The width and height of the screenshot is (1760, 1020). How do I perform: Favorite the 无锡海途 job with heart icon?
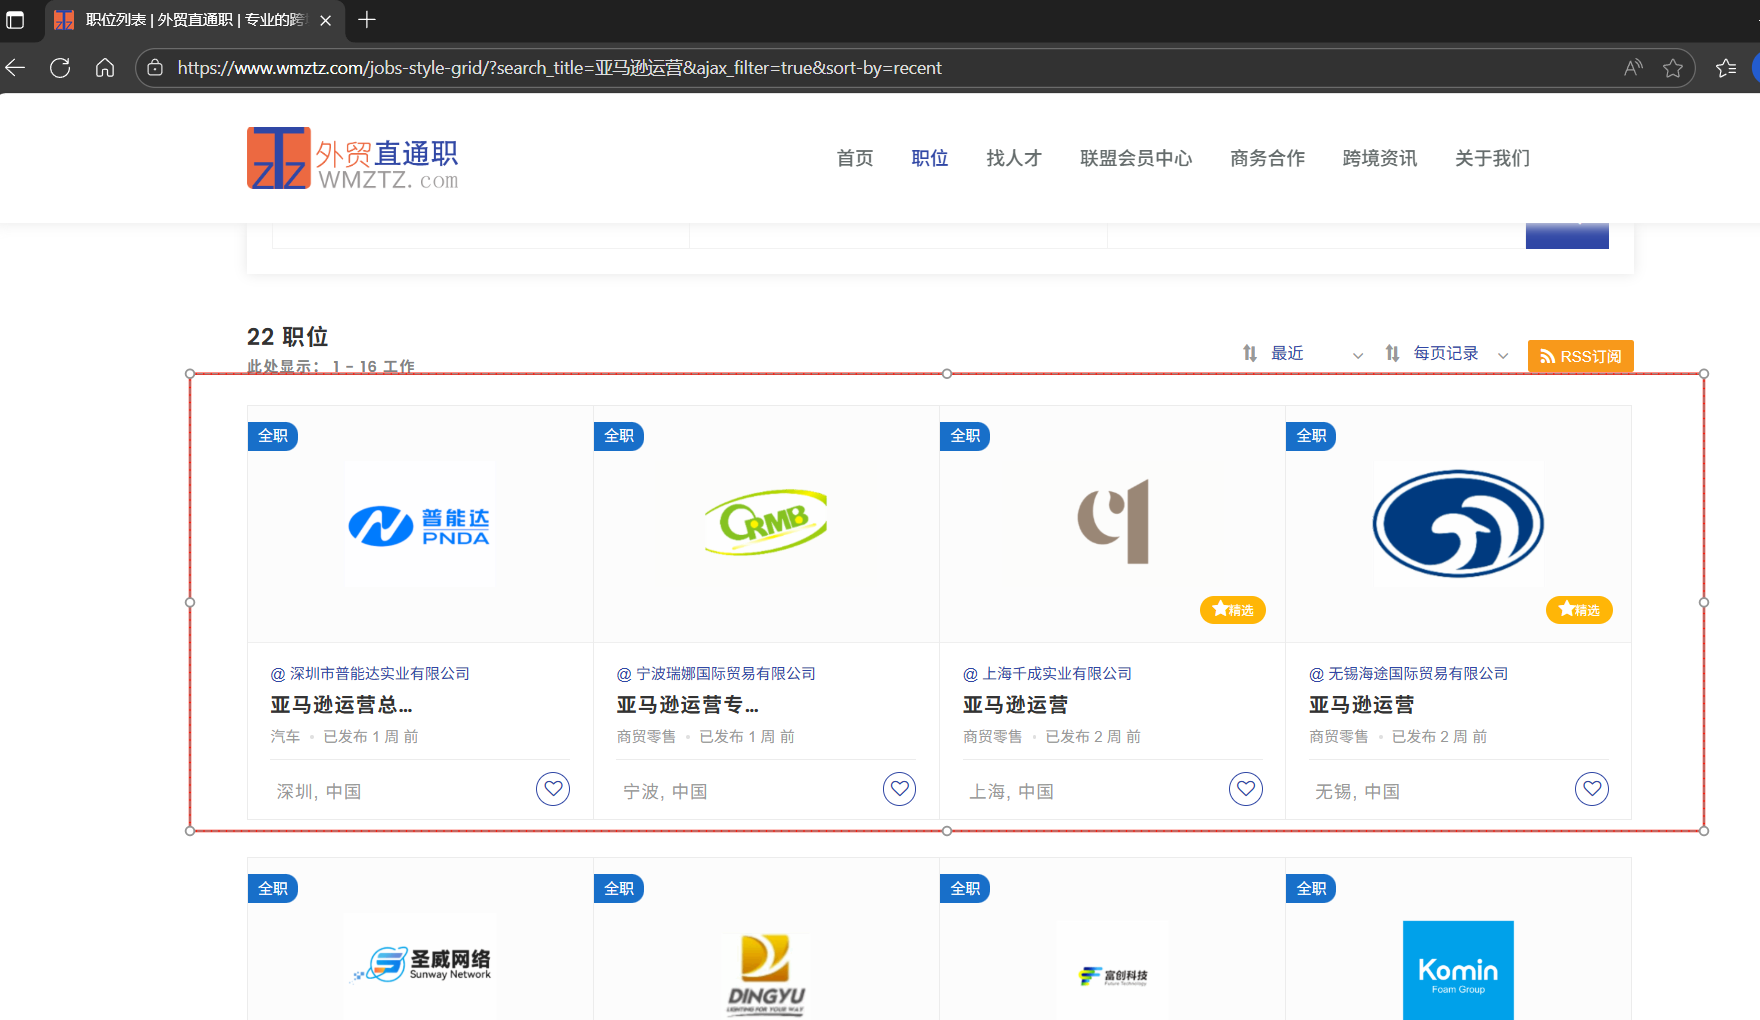click(1592, 789)
